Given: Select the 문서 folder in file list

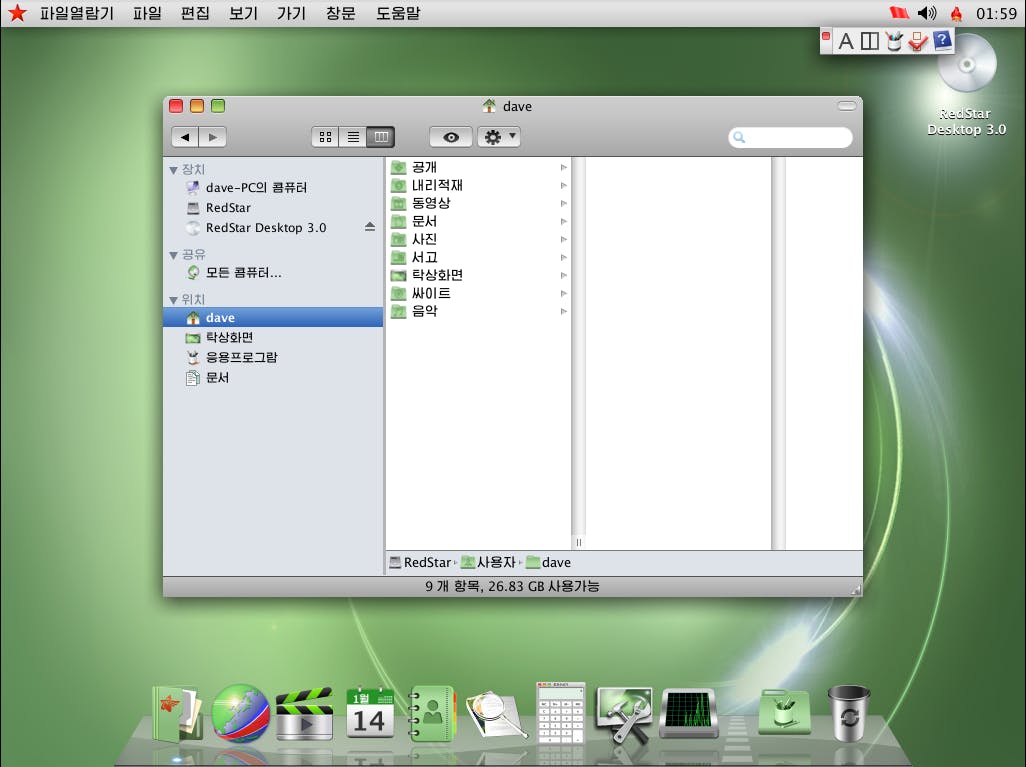Looking at the screenshot, I should coord(478,222).
